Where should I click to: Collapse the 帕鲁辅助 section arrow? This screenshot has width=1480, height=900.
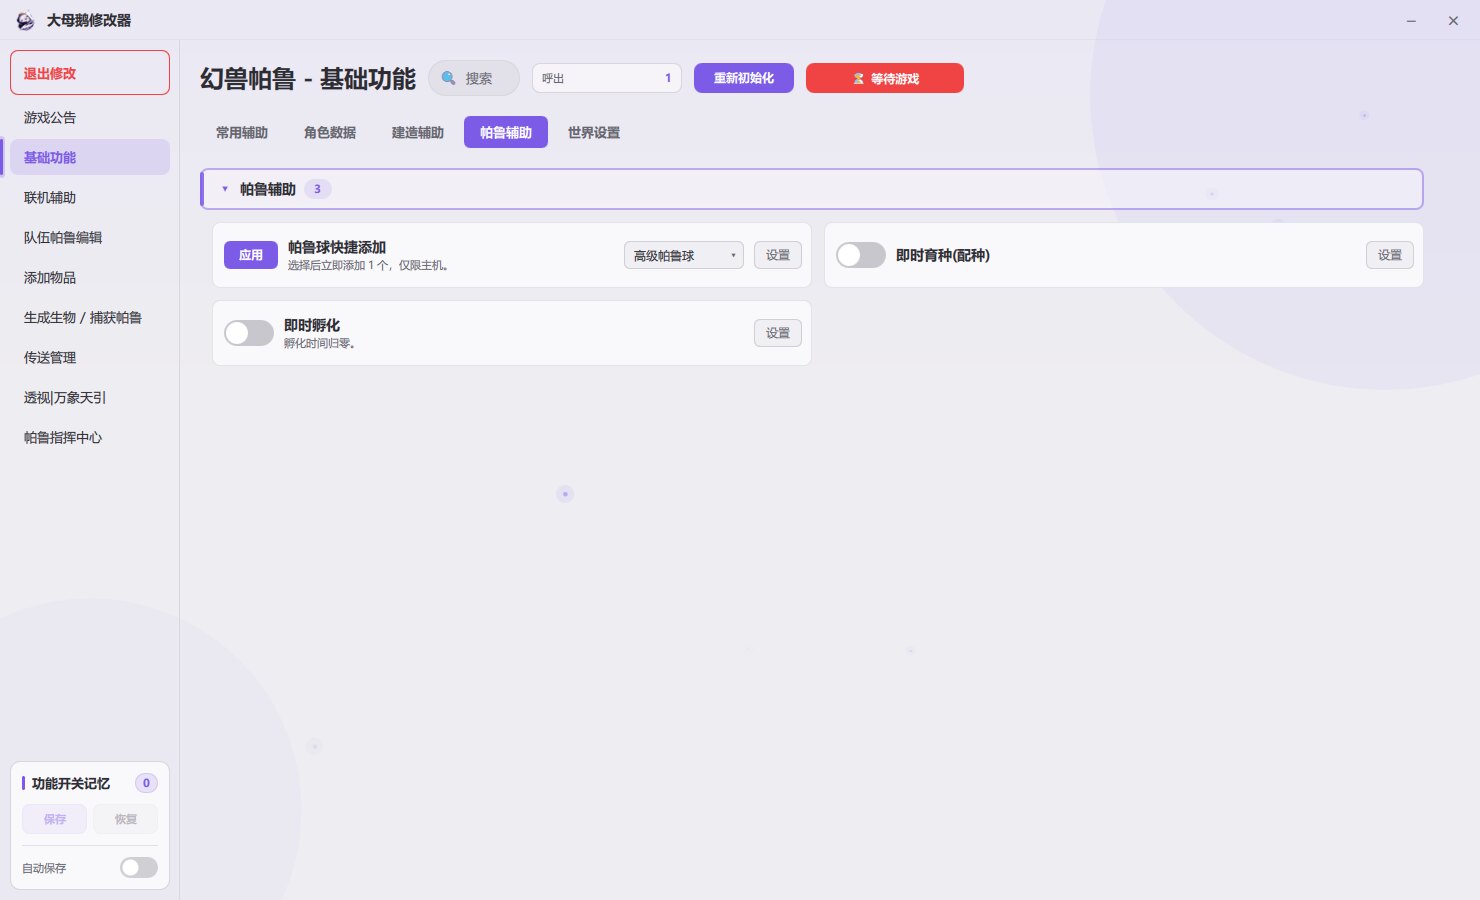point(225,189)
